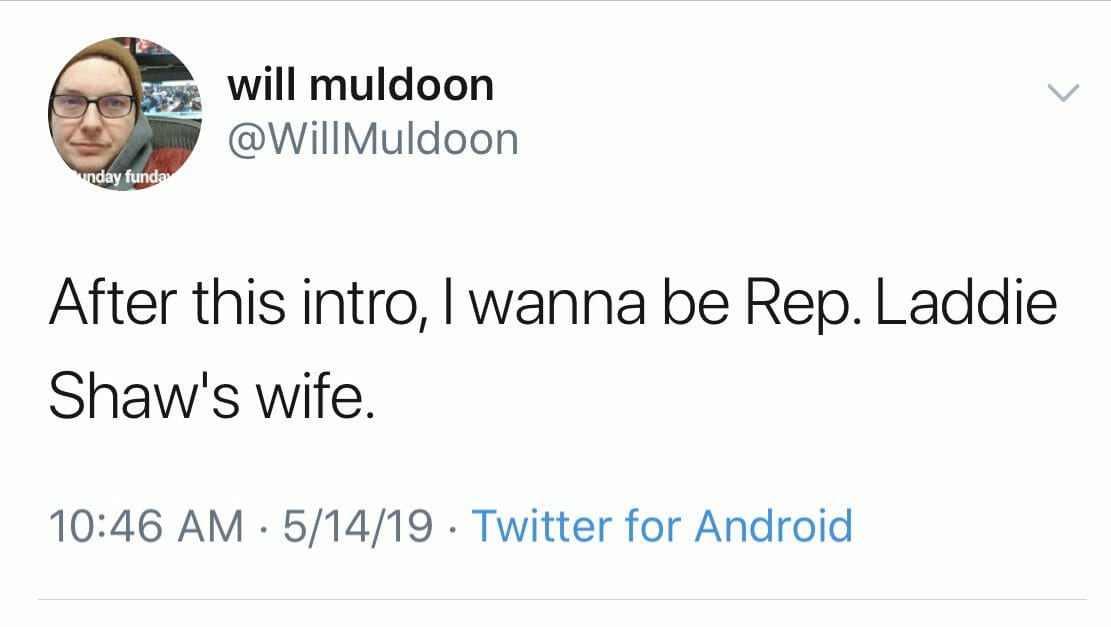The height and width of the screenshot is (627, 1111).
Task: Click the word intro in the tweet
Action: [366, 303]
